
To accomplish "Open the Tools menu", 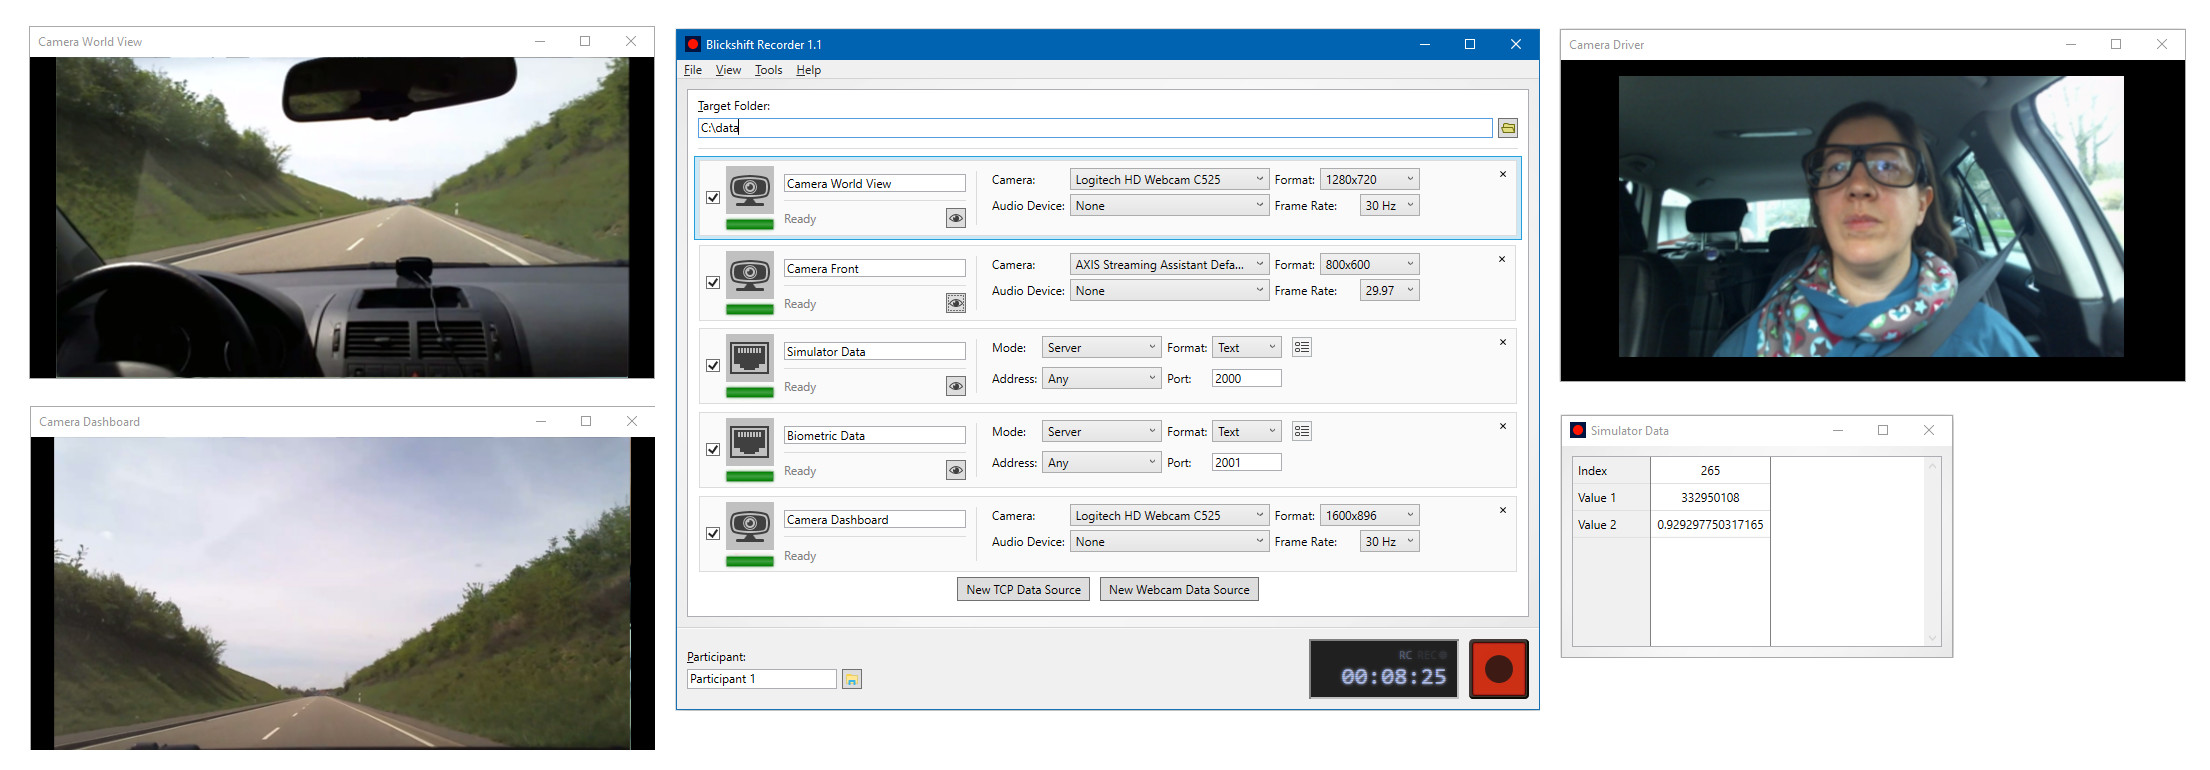I will click(x=768, y=70).
